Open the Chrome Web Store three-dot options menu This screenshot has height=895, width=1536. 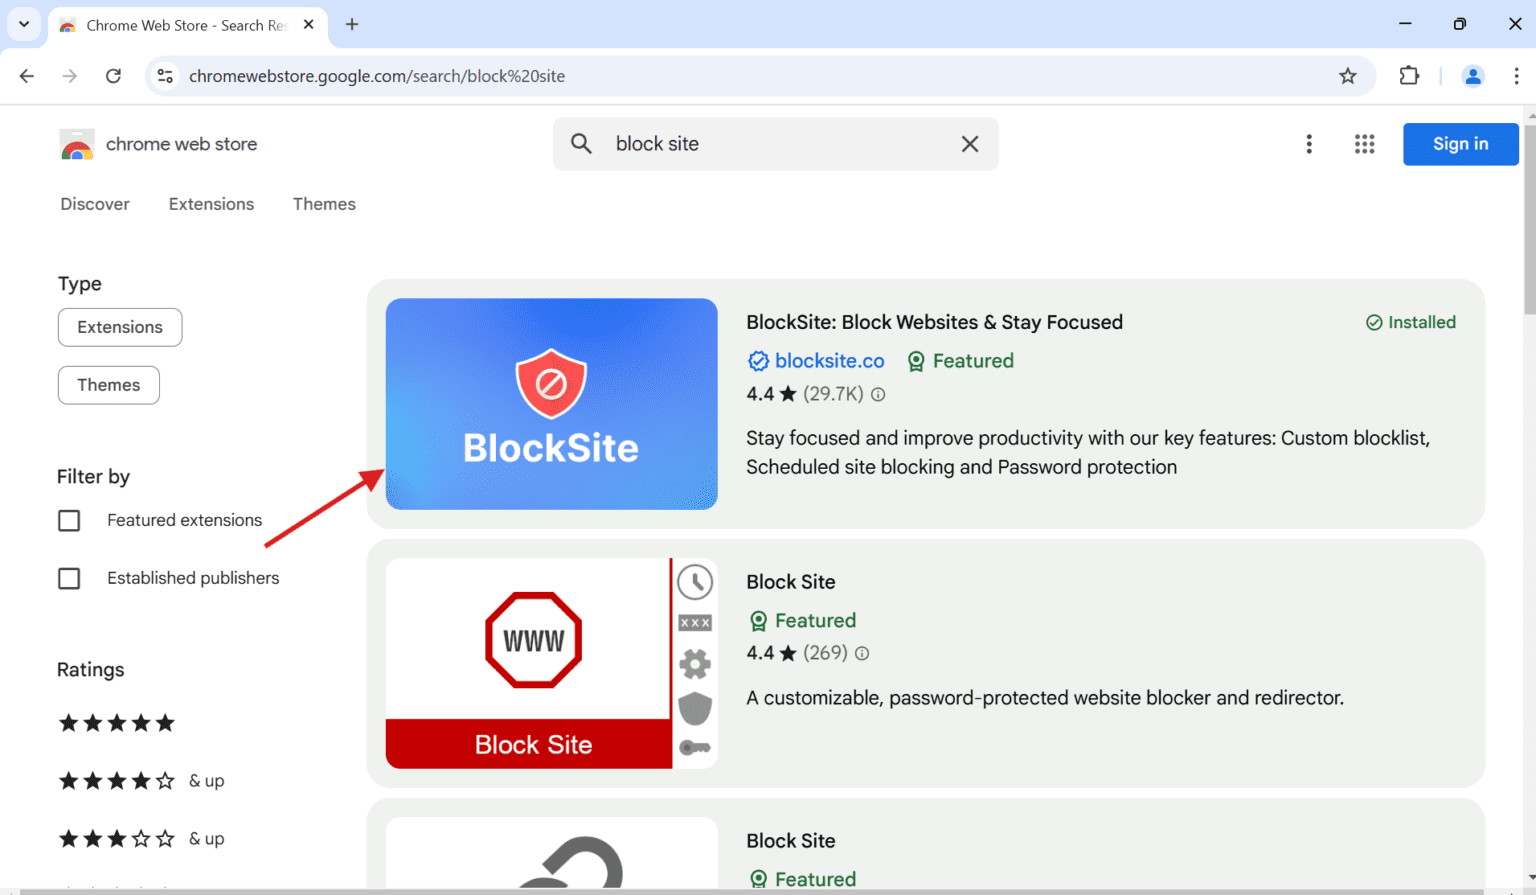[x=1309, y=144]
